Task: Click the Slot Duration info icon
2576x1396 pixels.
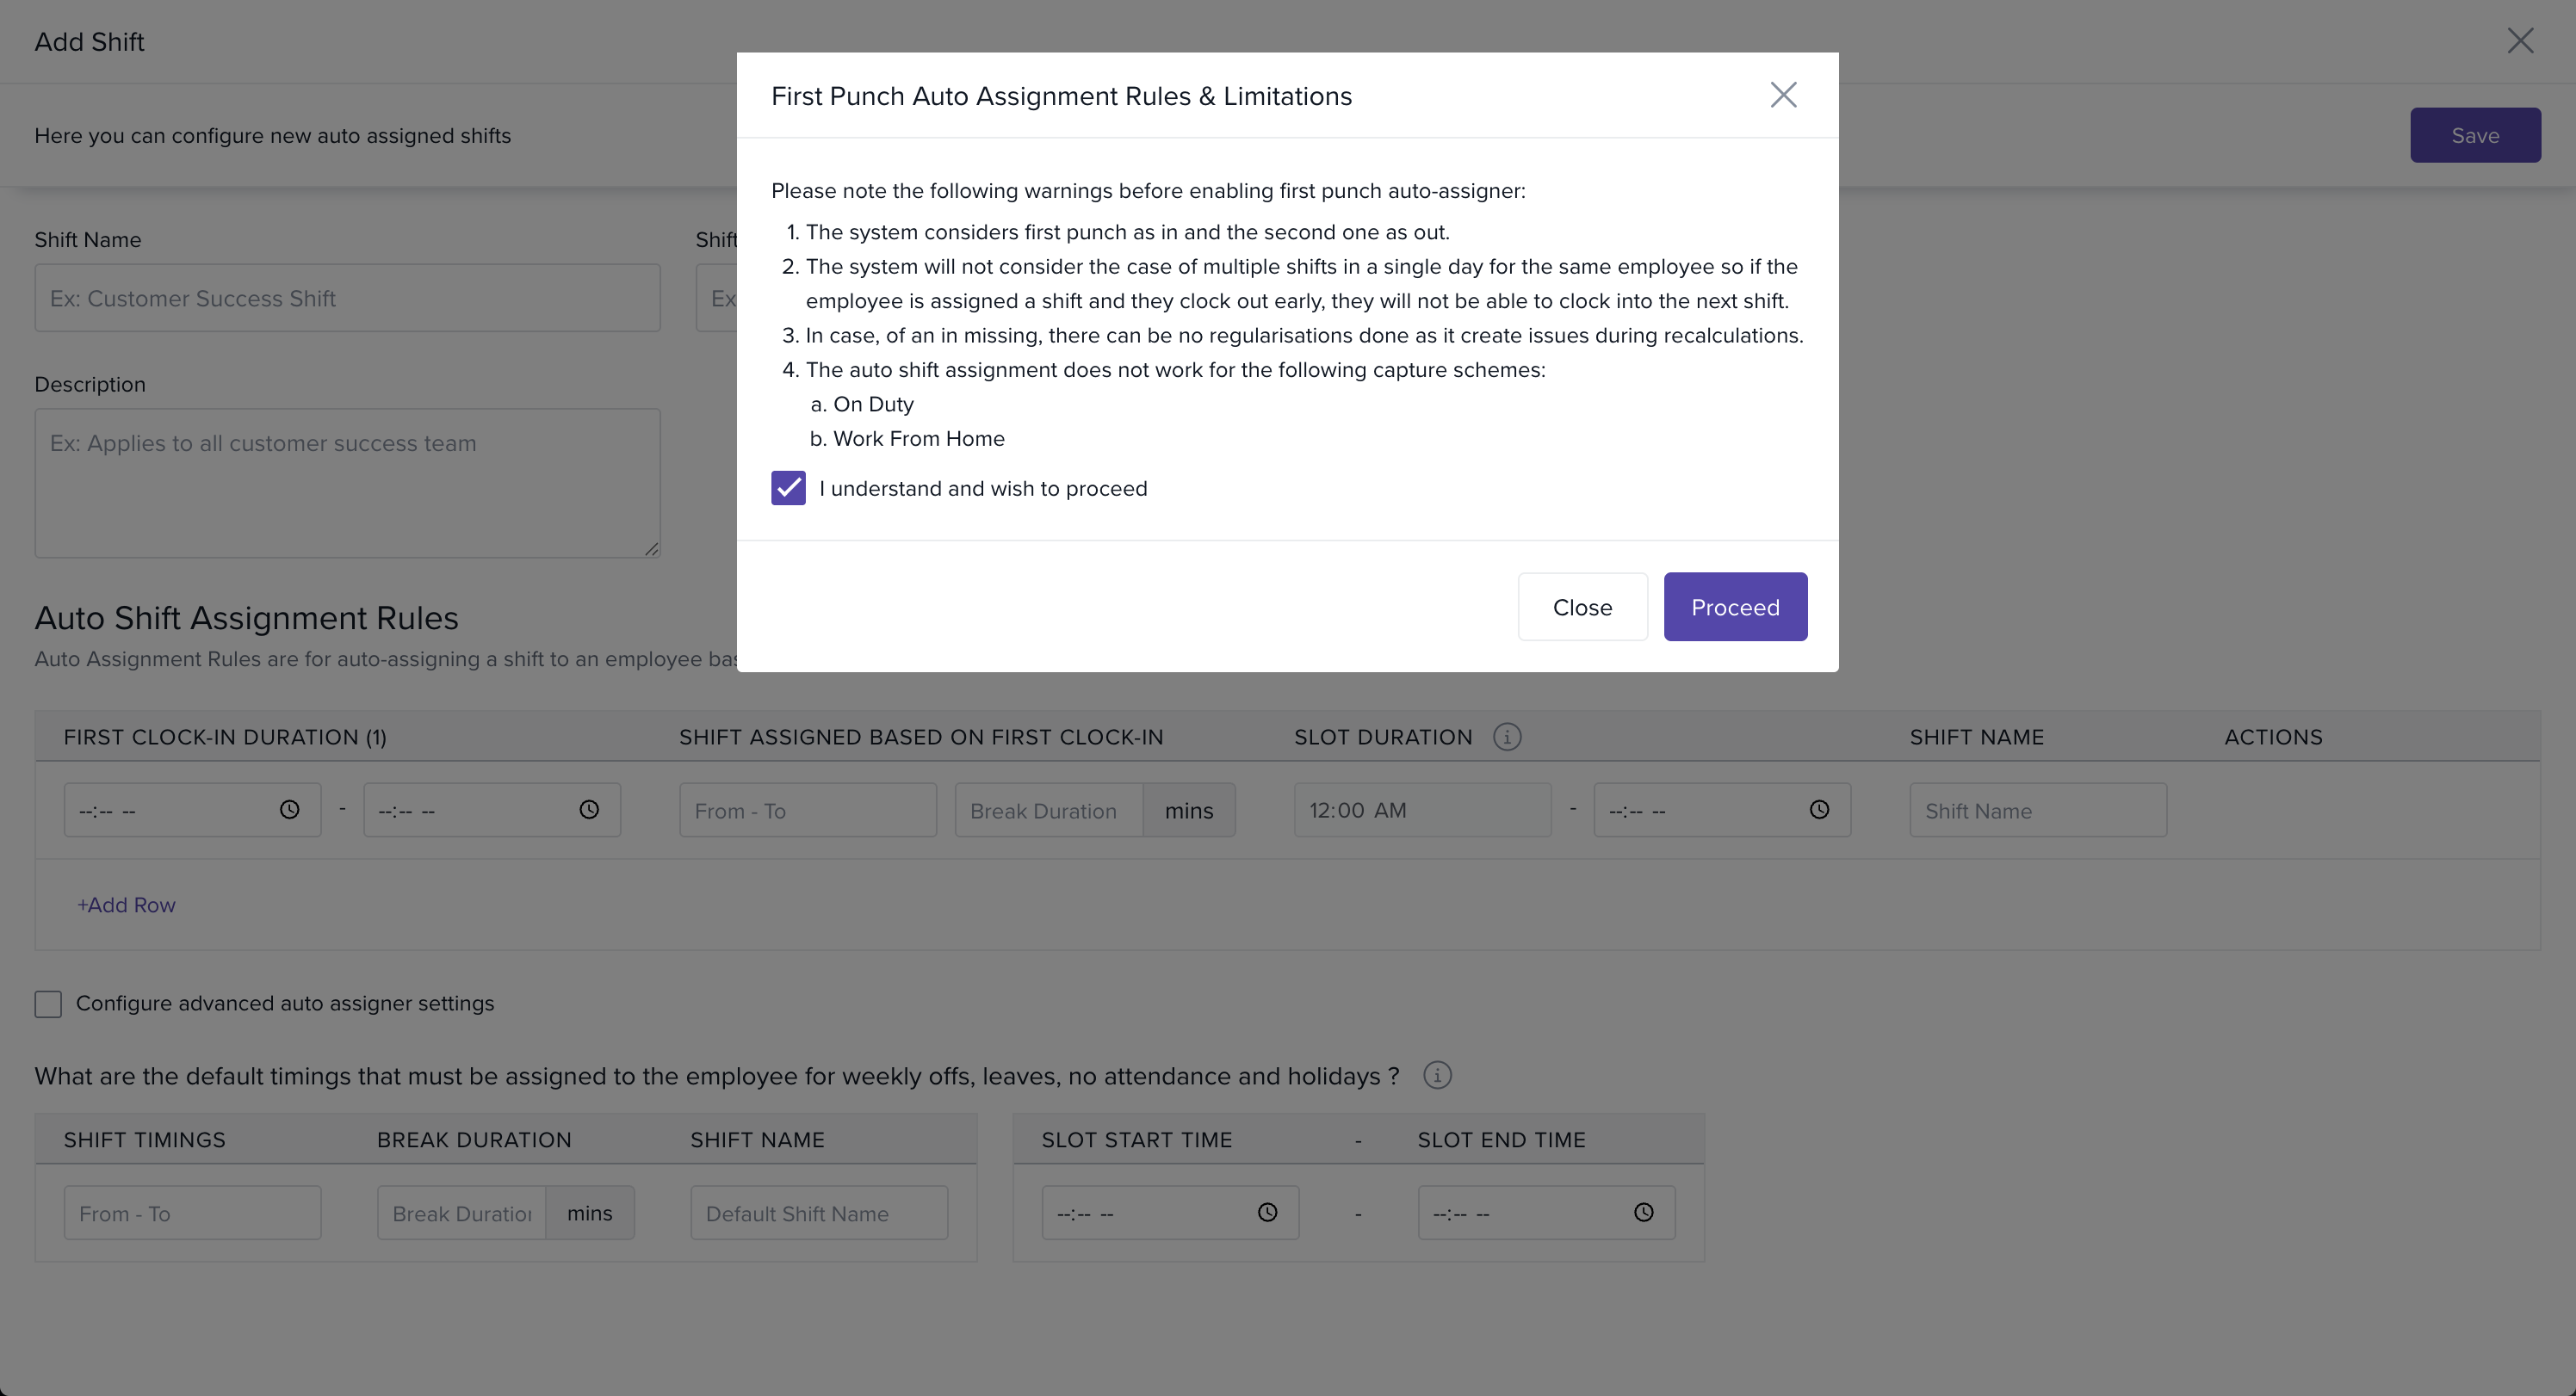Action: coord(1507,737)
